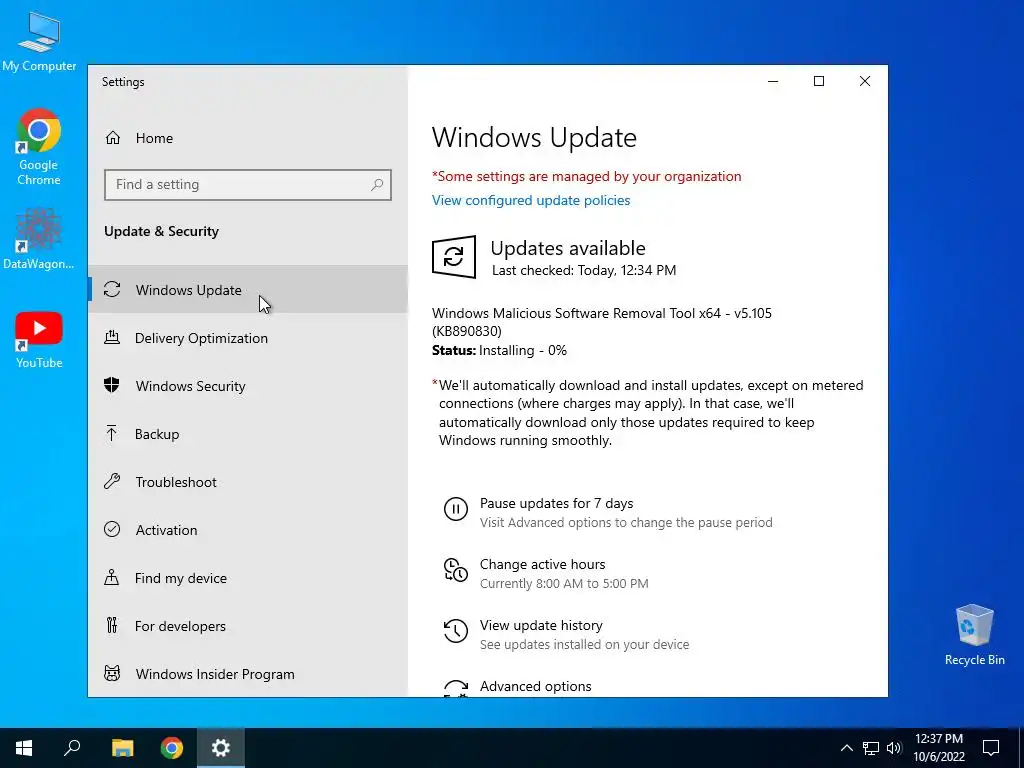Focus the Find a setting search box
1024x768 pixels.
[248, 185]
